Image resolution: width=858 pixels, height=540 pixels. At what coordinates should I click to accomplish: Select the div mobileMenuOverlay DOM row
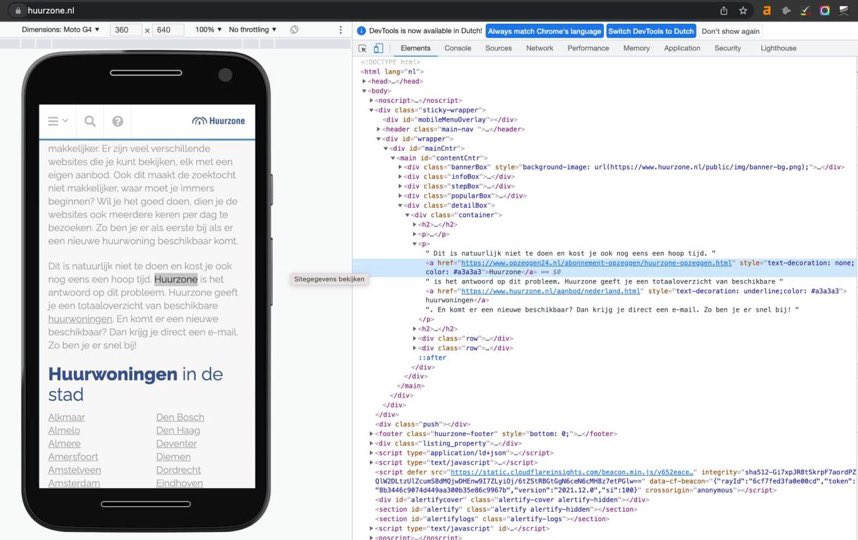pyautogui.click(x=451, y=119)
